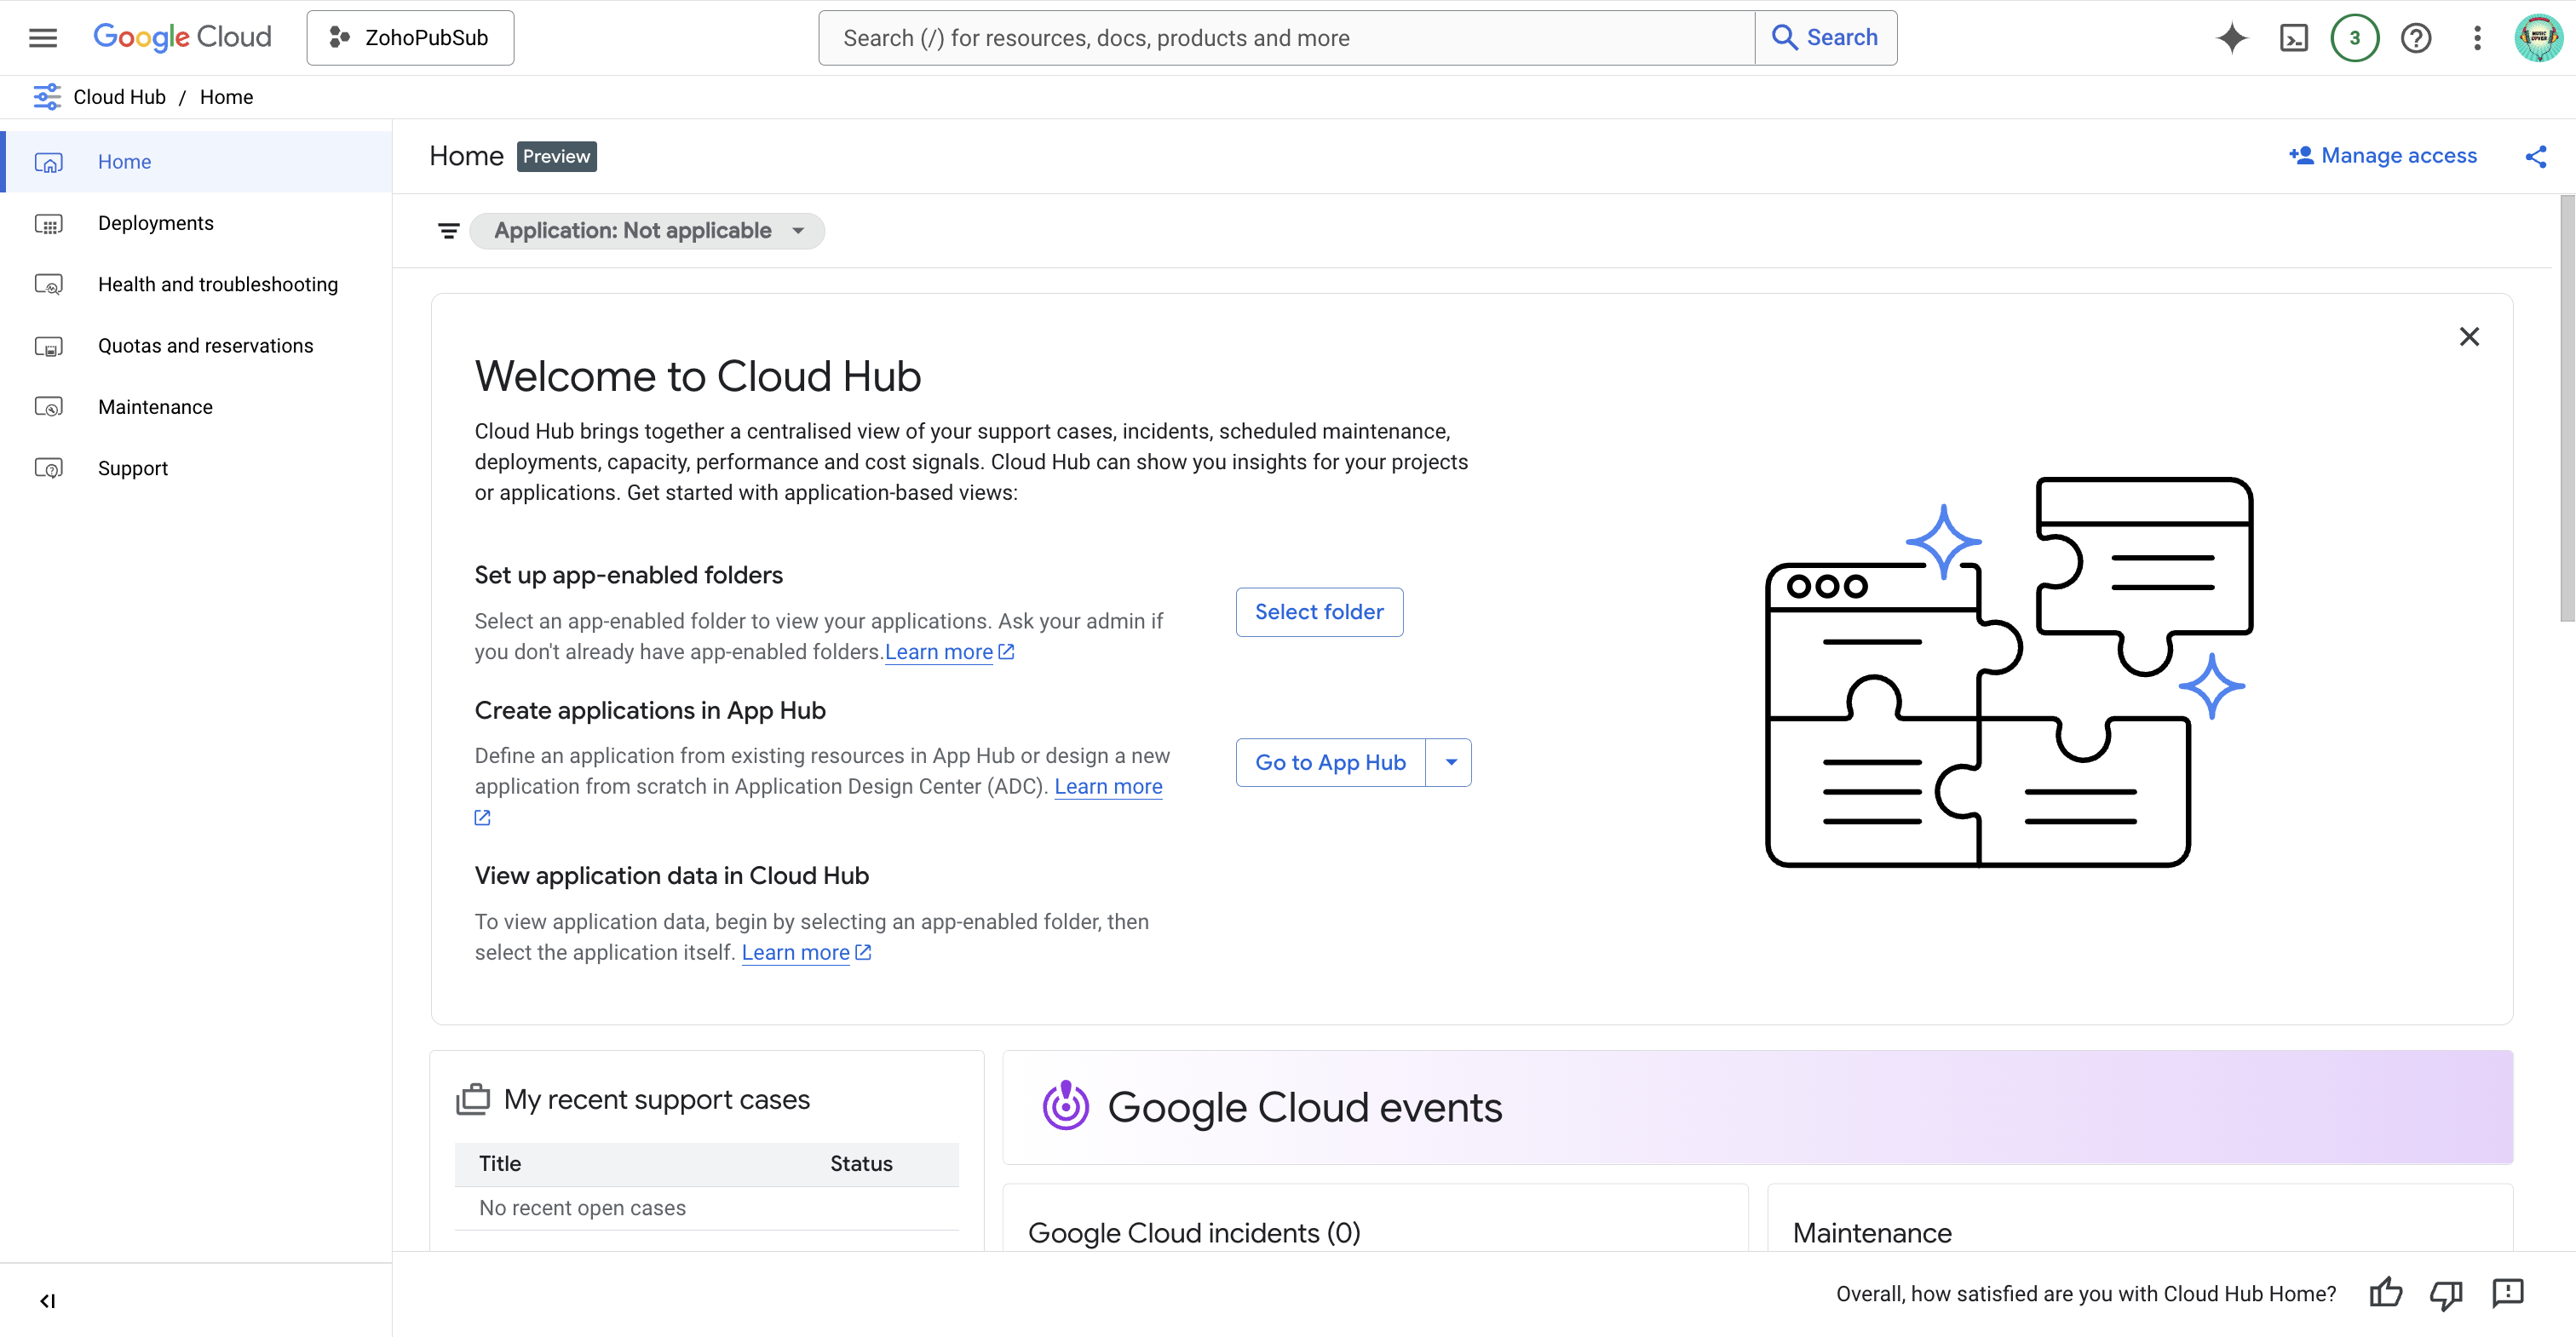
Task: Open the account avatar menu
Action: pyautogui.click(x=2538, y=37)
